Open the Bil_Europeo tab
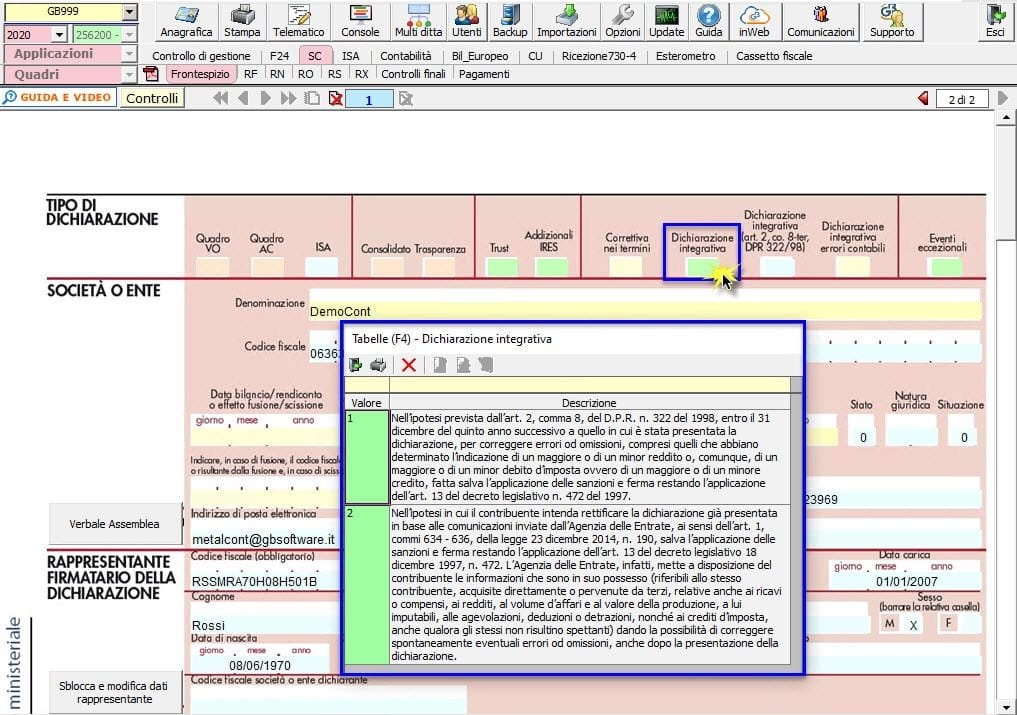Viewport: 1017px width, 715px height. point(480,56)
